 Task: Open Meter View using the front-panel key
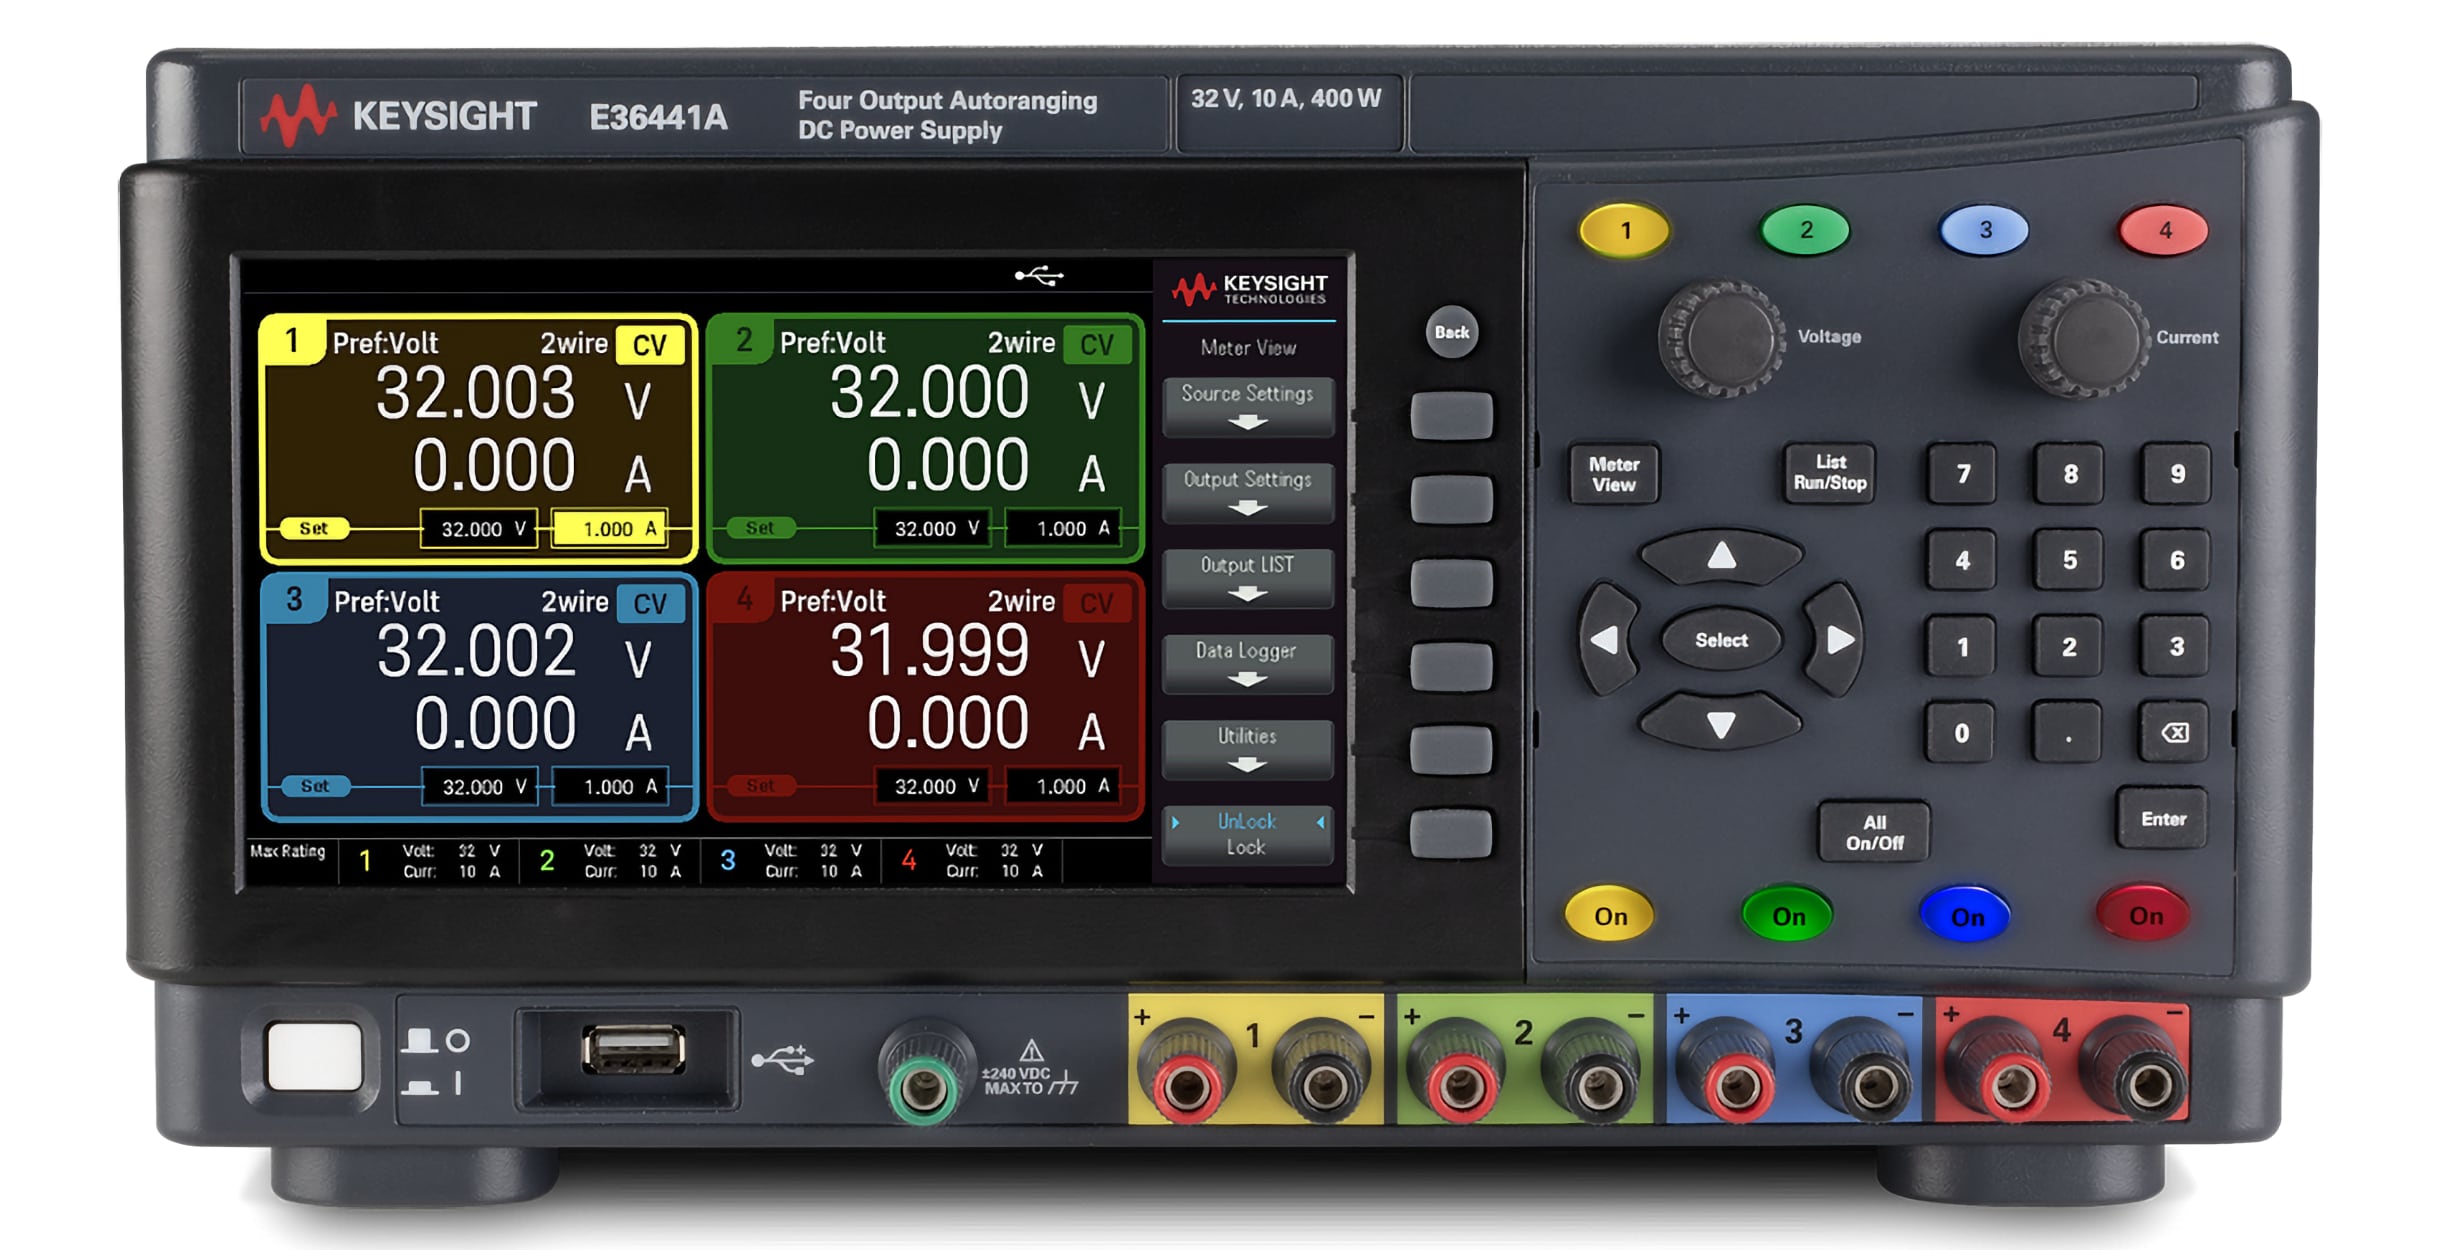click(x=1613, y=474)
